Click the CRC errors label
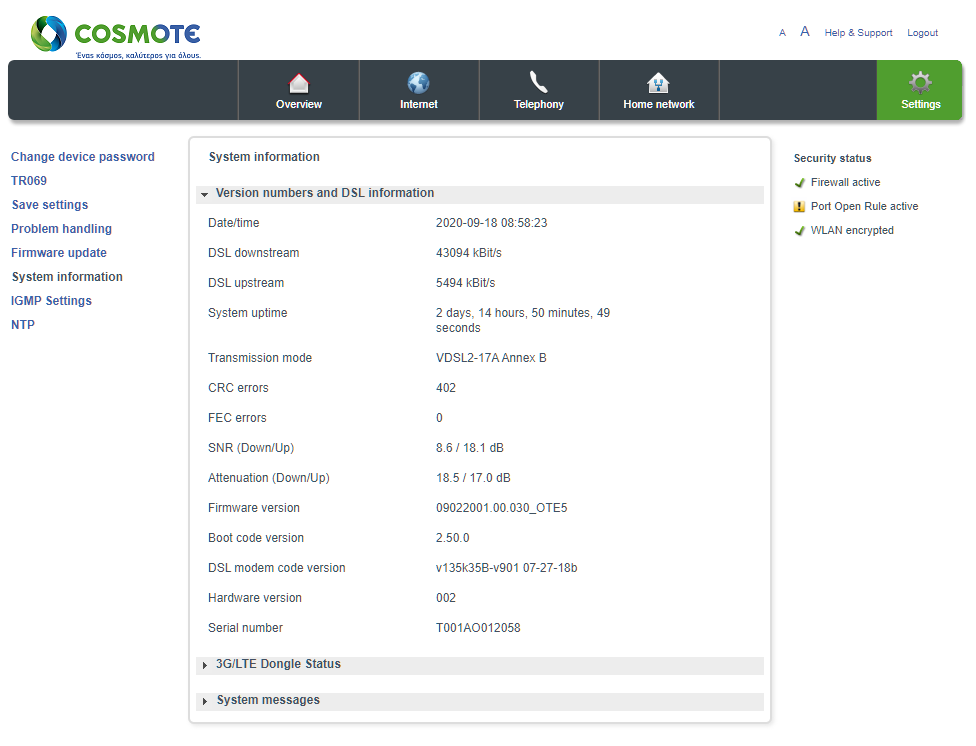Screen dimensions: 976x746 tap(238, 388)
